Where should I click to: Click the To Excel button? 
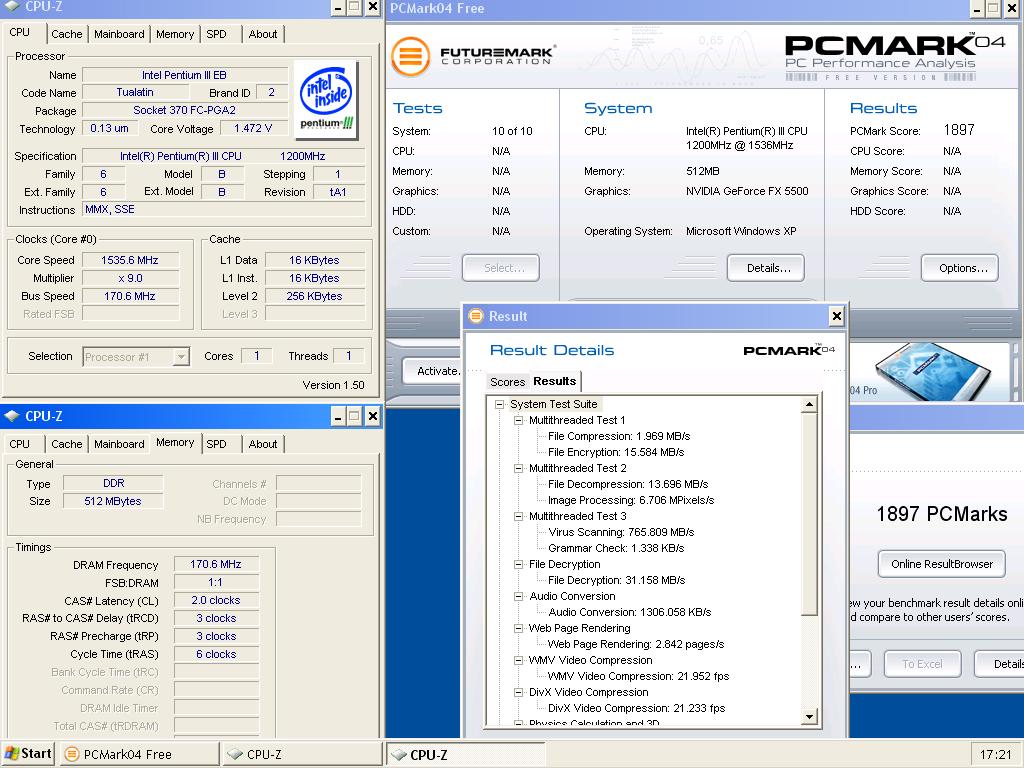click(x=922, y=664)
